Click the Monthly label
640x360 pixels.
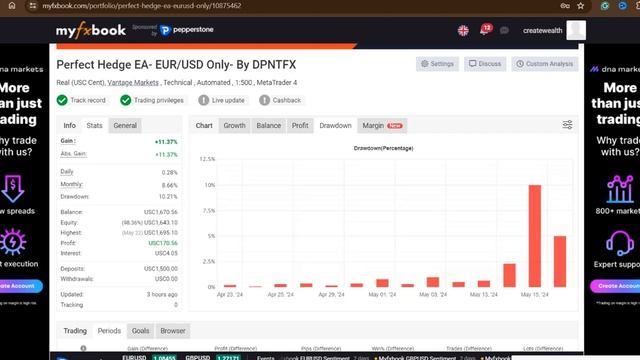(71, 184)
